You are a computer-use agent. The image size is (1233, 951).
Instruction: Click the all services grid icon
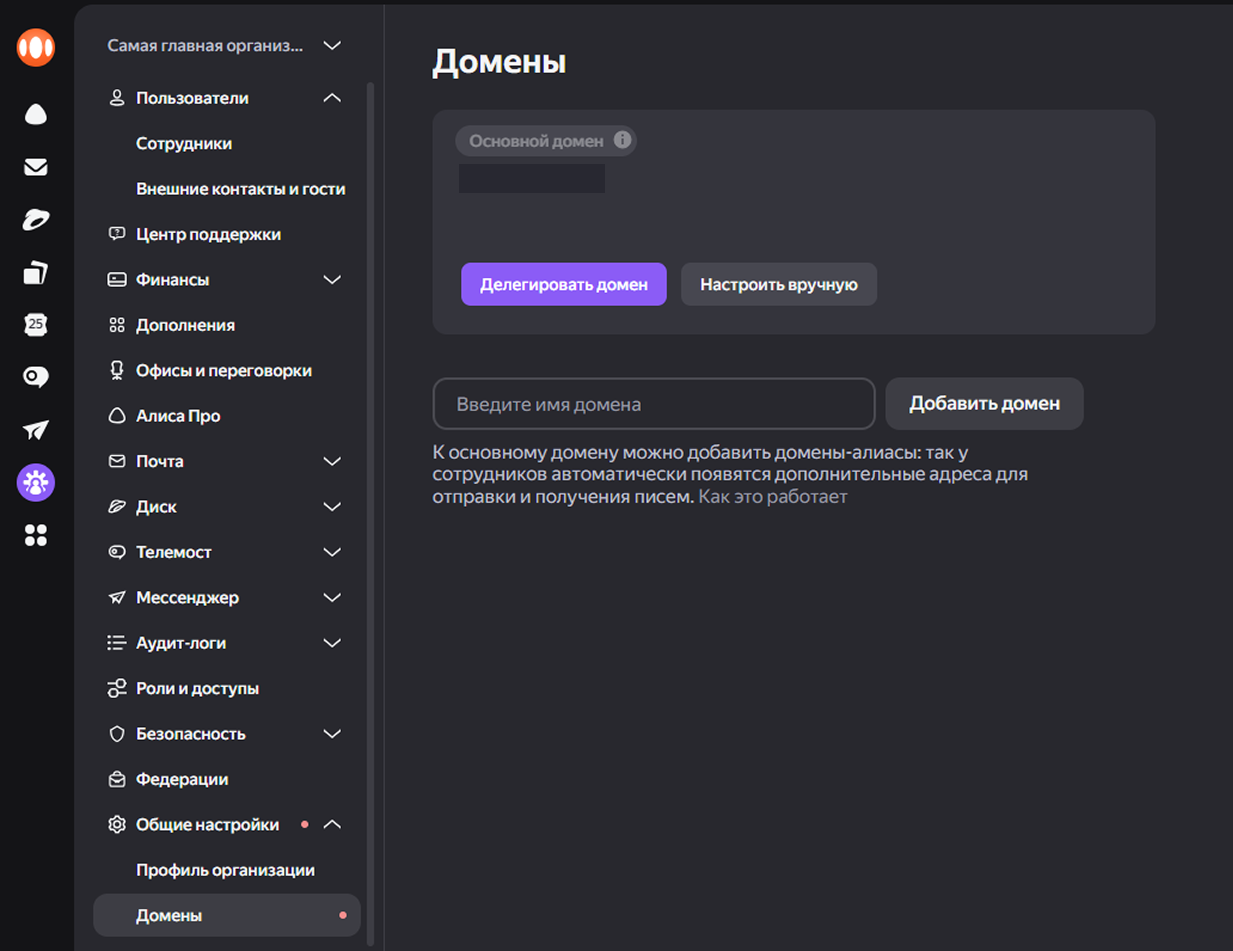click(36, 536)
